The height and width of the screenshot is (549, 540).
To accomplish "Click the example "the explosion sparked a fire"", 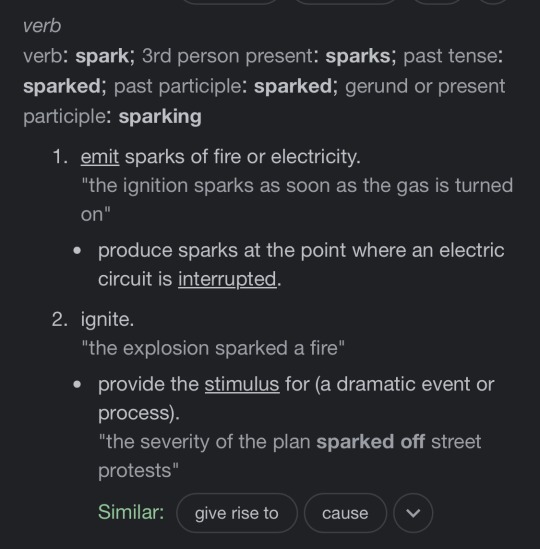I will click(213, 348).
